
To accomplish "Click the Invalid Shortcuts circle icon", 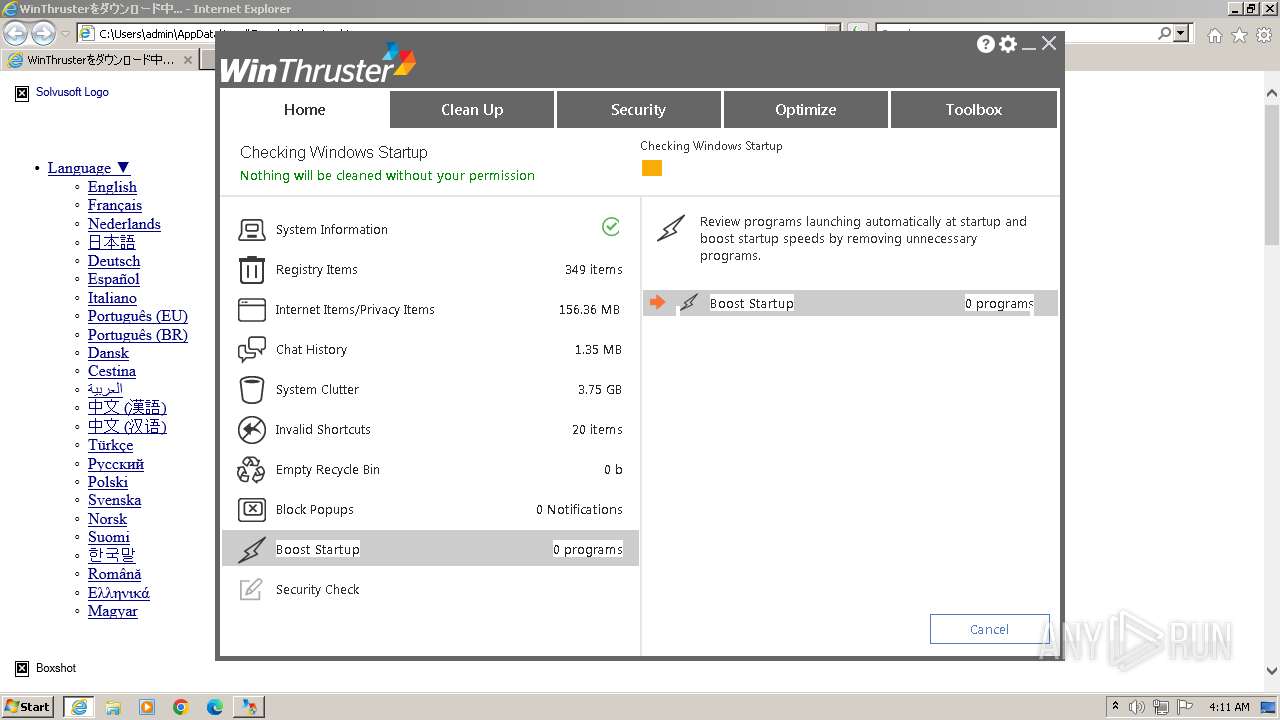I will tap(252, 430).
